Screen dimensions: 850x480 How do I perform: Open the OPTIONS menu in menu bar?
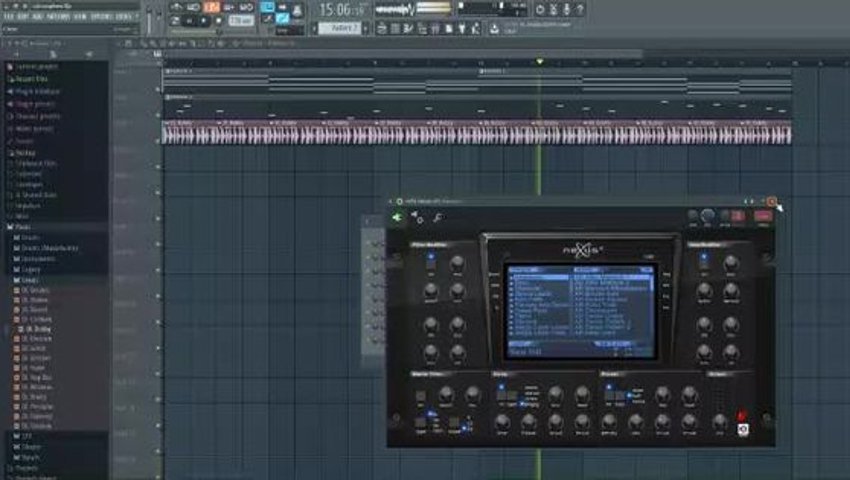(x=101, y=17)
